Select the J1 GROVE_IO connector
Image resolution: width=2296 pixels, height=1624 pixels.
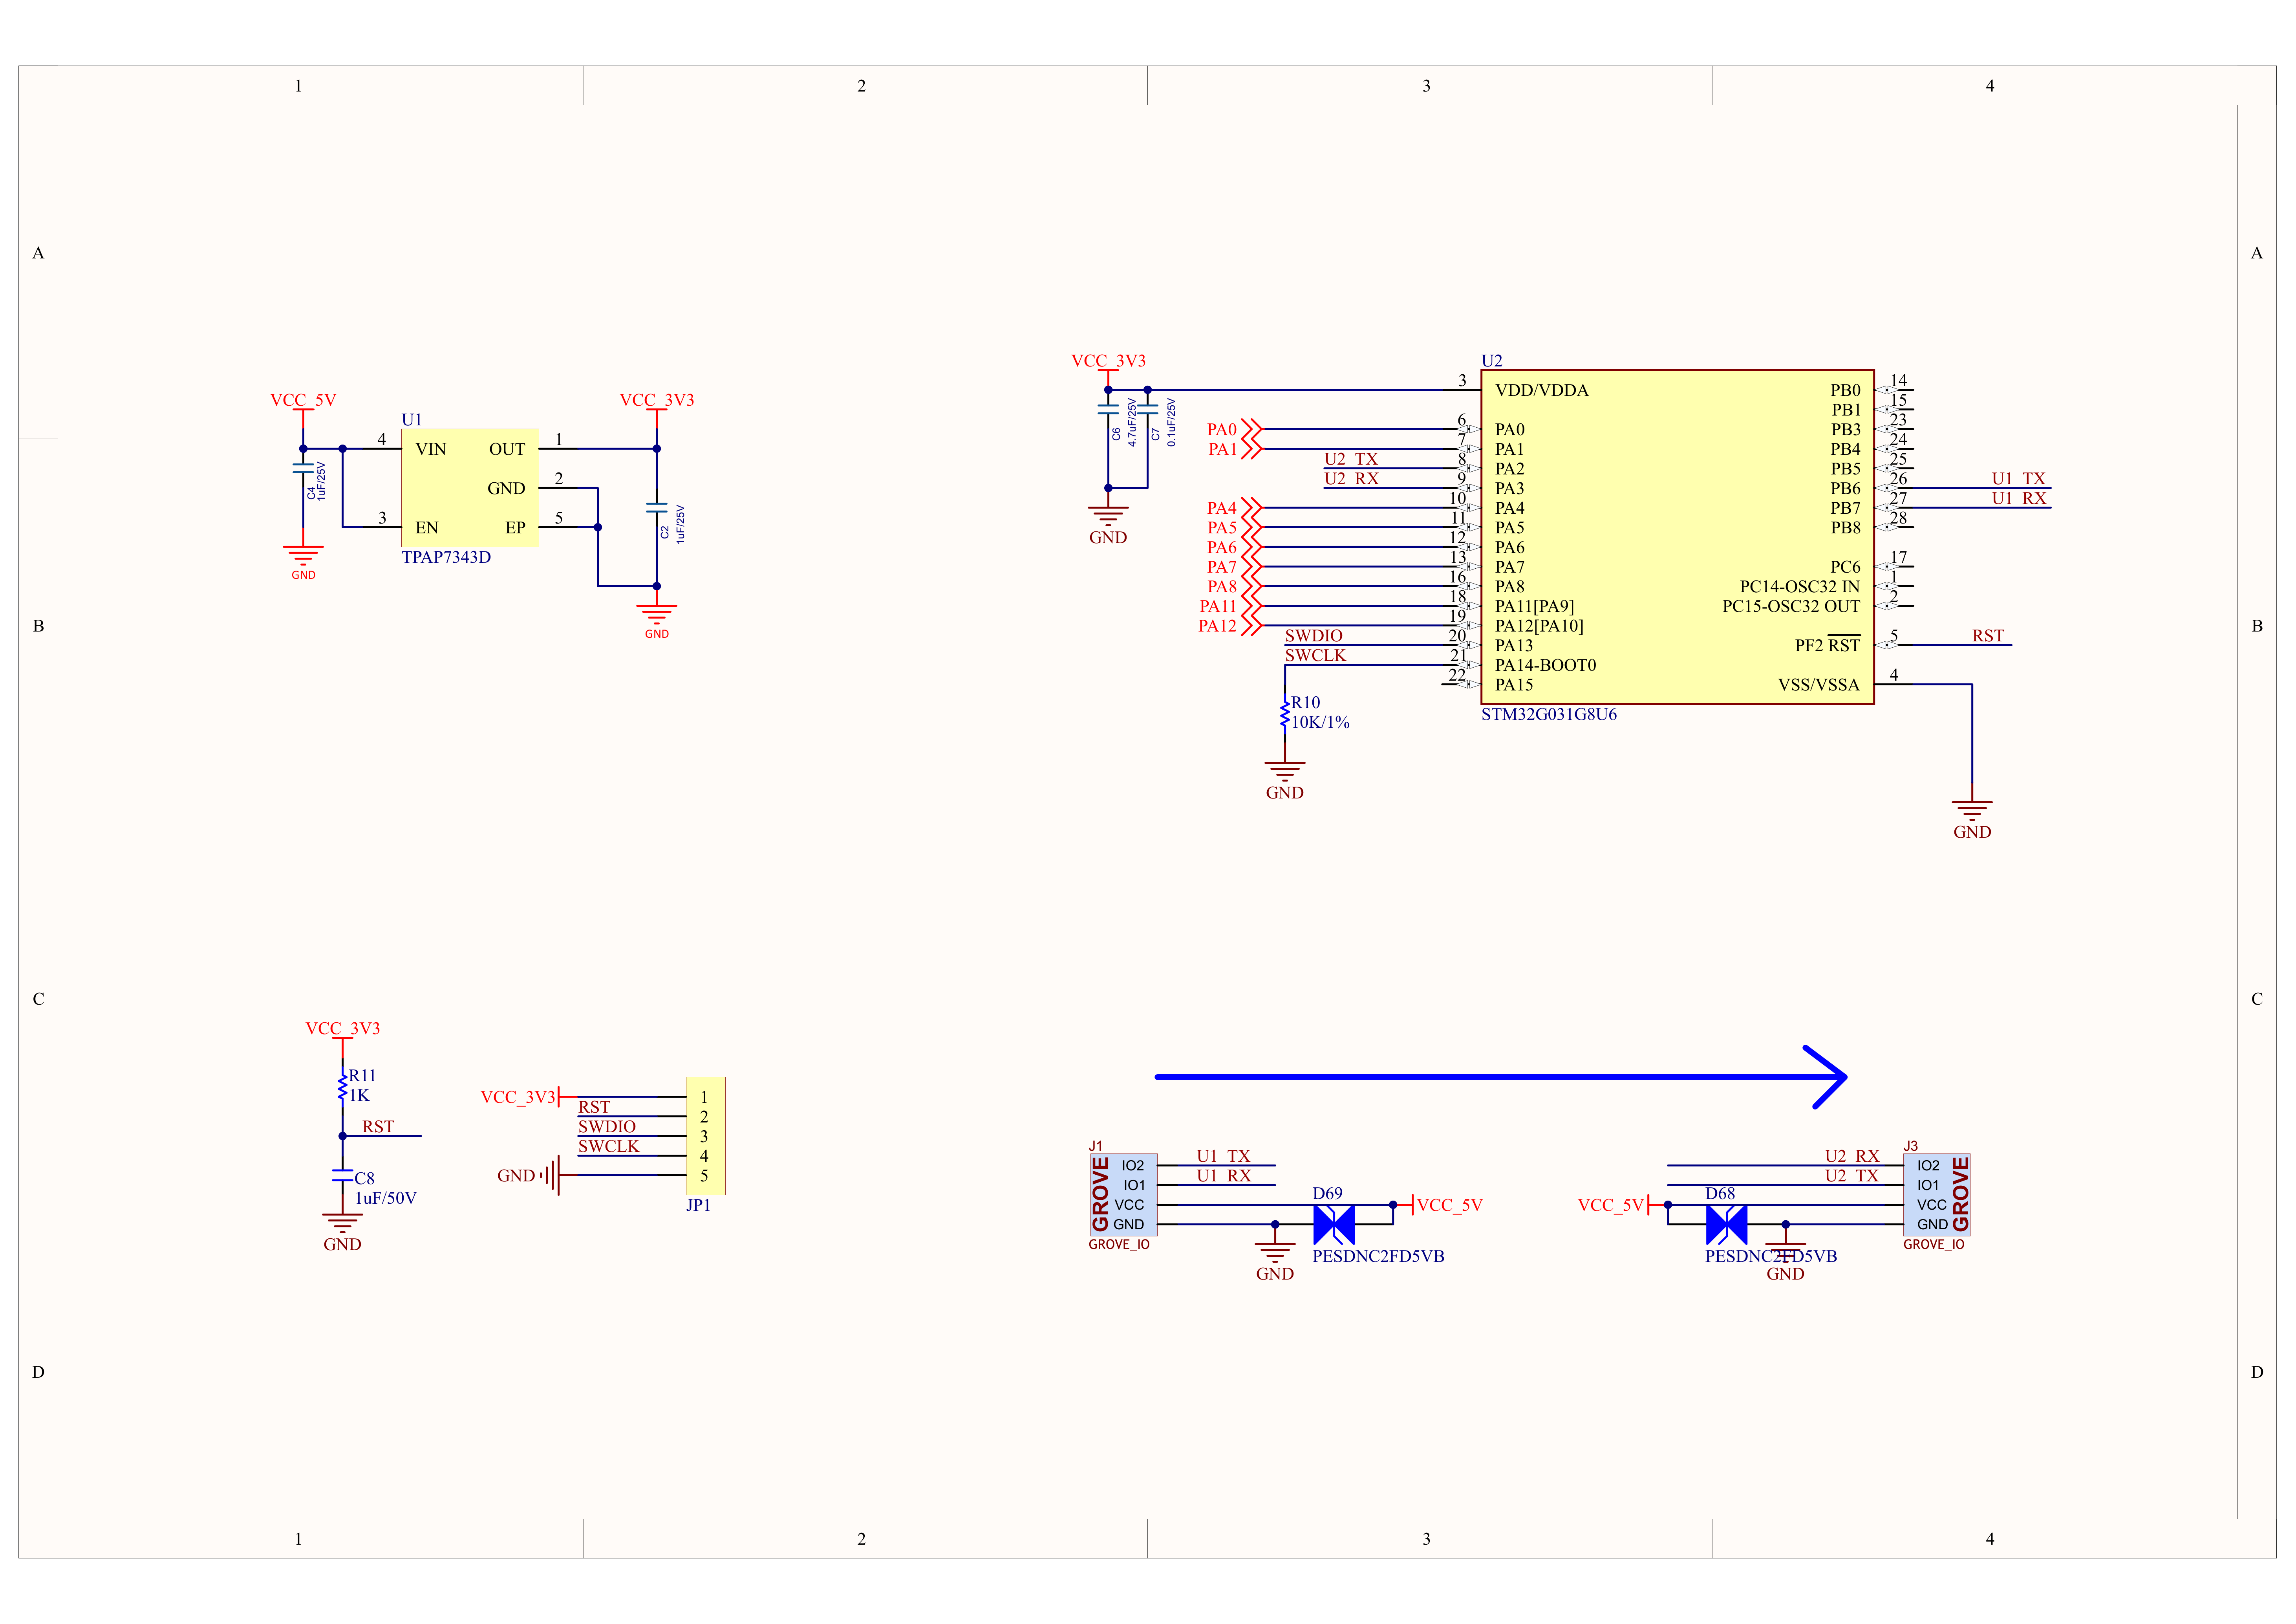pyautogui.click(x=1123, y=1195)
